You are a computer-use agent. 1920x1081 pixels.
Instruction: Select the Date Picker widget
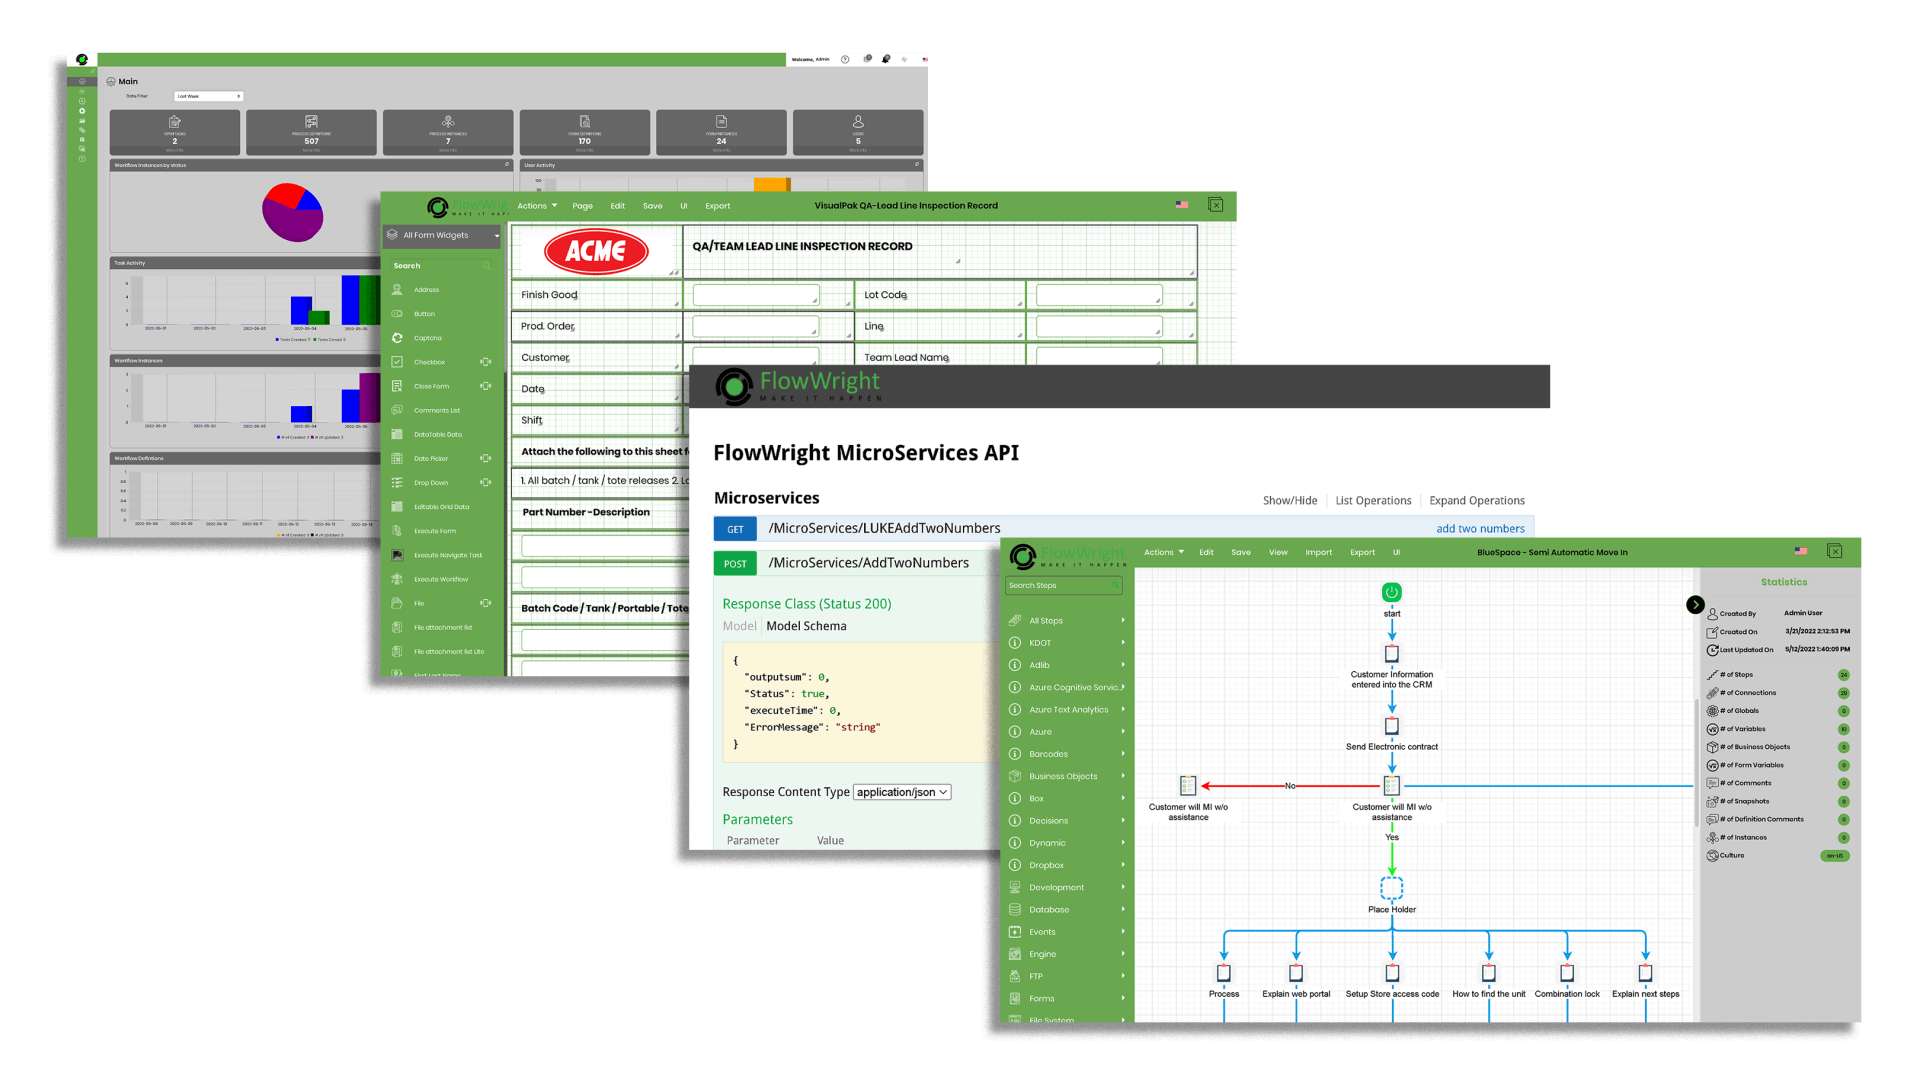point(430,458)
